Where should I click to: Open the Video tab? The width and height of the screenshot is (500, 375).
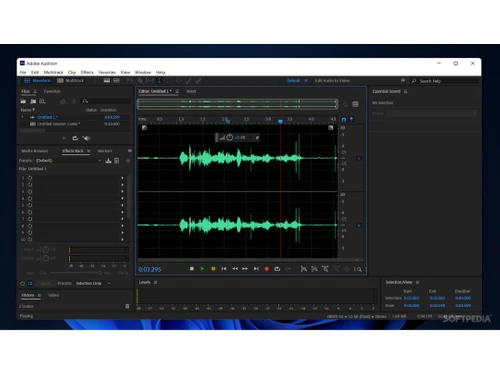54,295
